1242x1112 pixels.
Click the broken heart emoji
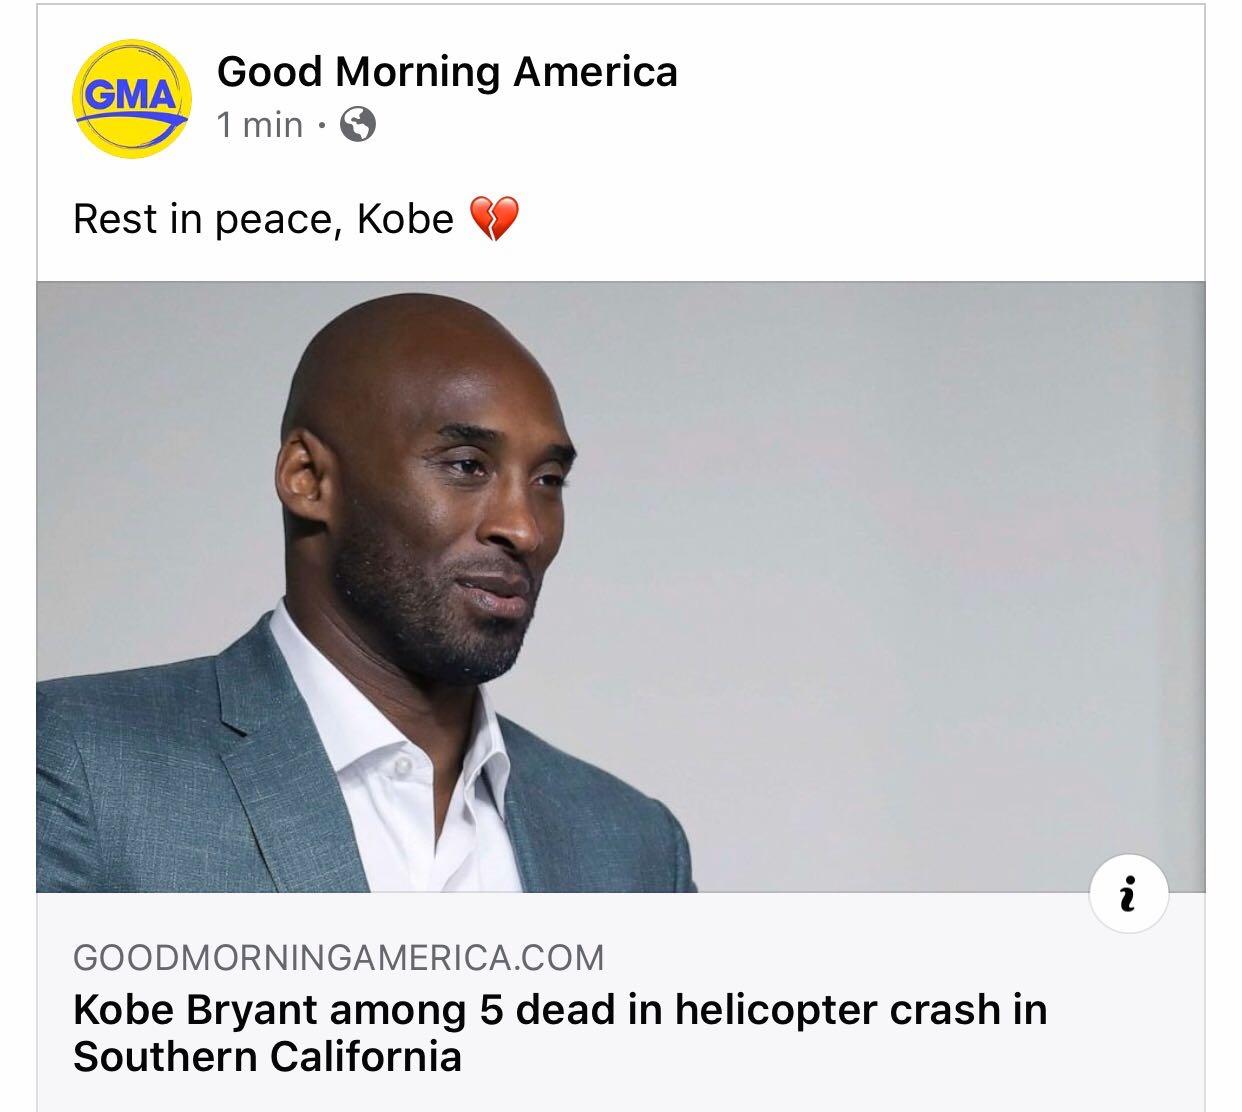pos(494,219)
